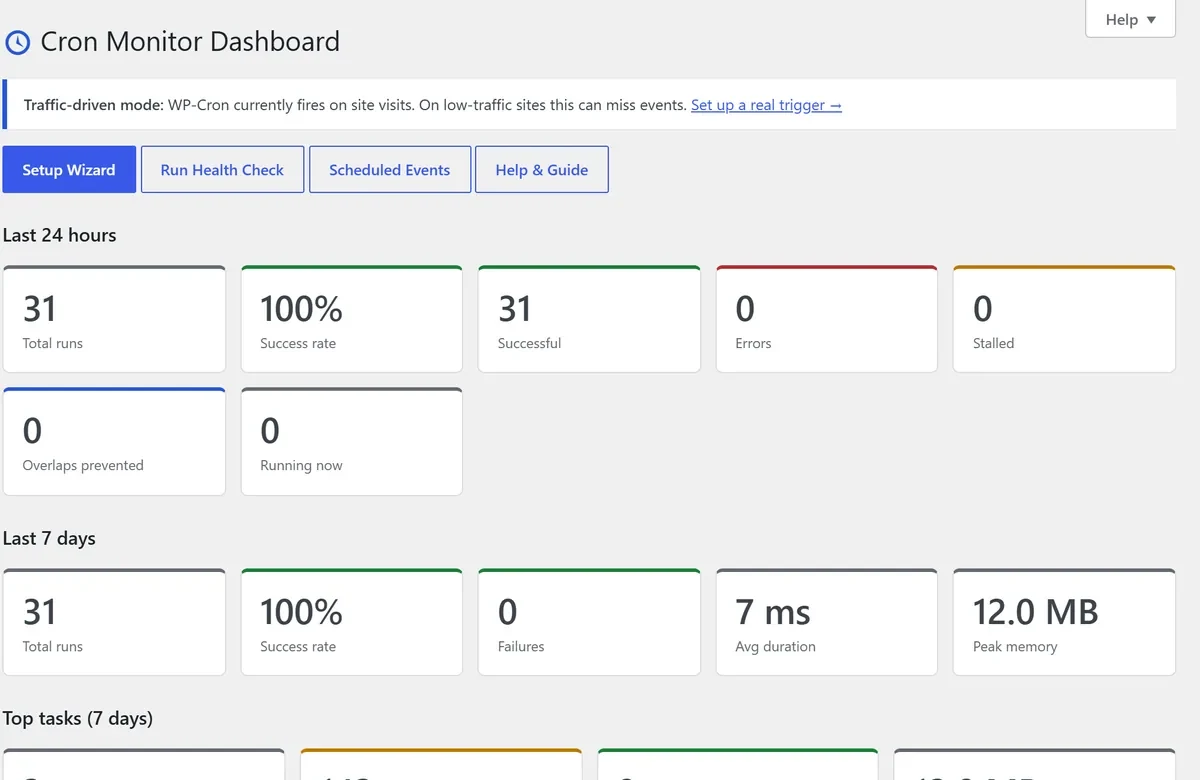Follow the Set up a real trigger link
Screen dimensions: 1200x780
coord(766,105)
